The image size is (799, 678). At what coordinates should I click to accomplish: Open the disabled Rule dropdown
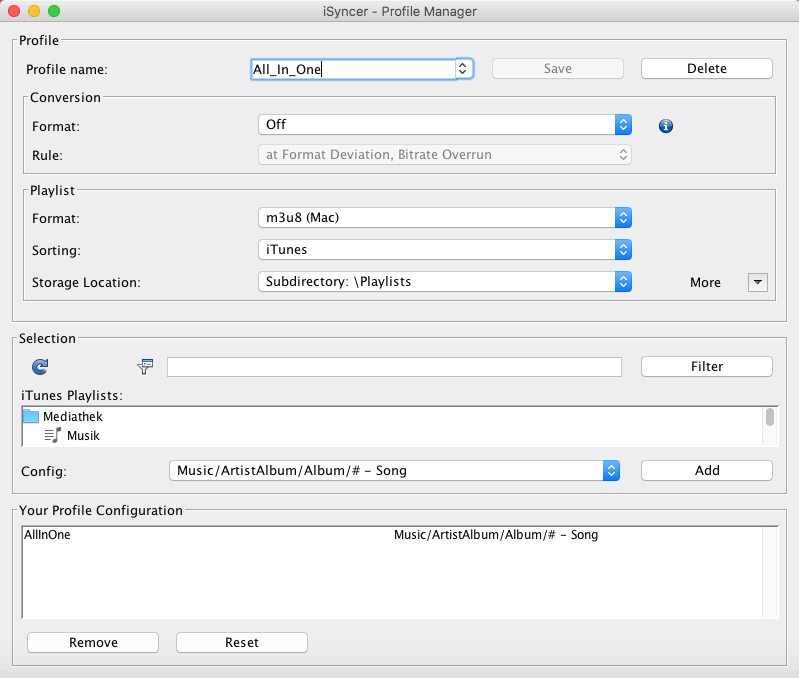445,155
